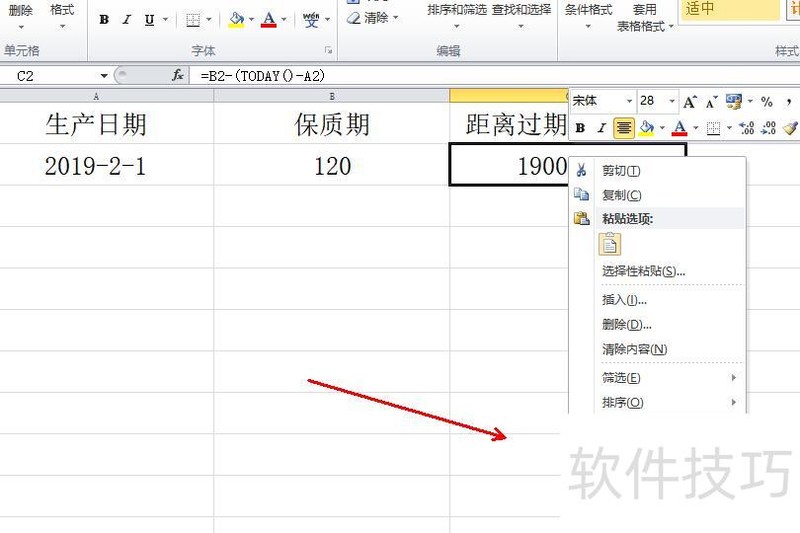Screen dimensions: 800x533
Task: Apply ribbon font color red A
Action: click(x=269, y=20)
